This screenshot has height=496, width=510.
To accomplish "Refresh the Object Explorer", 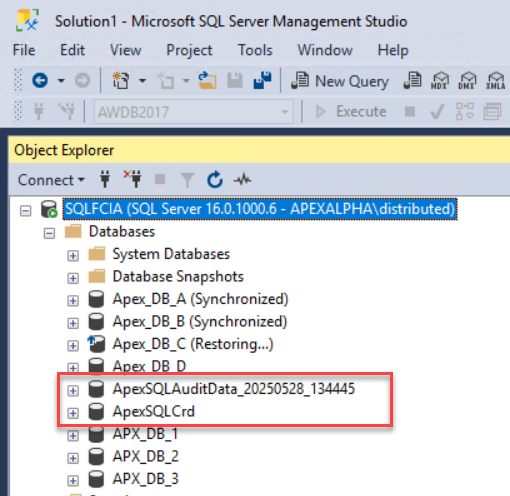I will (215, 180).
